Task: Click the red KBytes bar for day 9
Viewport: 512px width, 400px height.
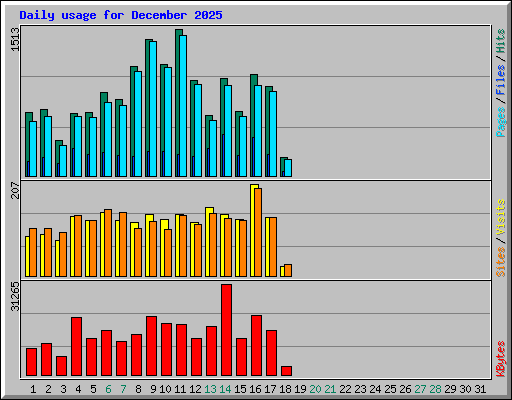Action: (x=151, y=346)
